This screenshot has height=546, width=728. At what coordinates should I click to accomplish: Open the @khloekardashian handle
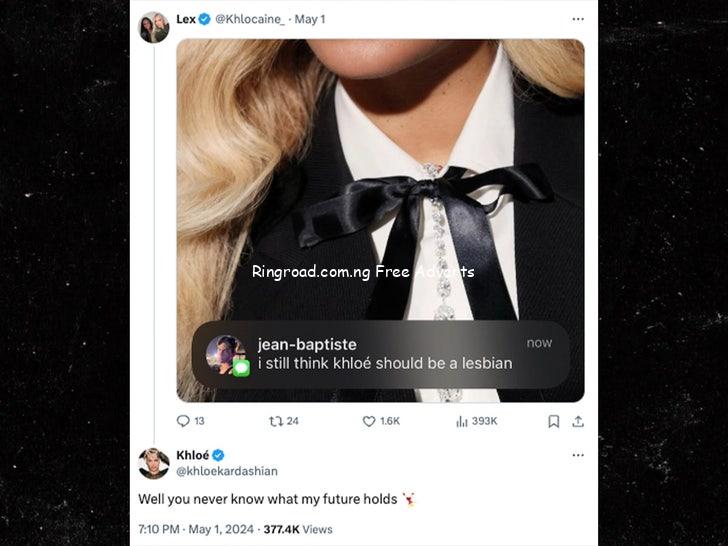[227, 471]
